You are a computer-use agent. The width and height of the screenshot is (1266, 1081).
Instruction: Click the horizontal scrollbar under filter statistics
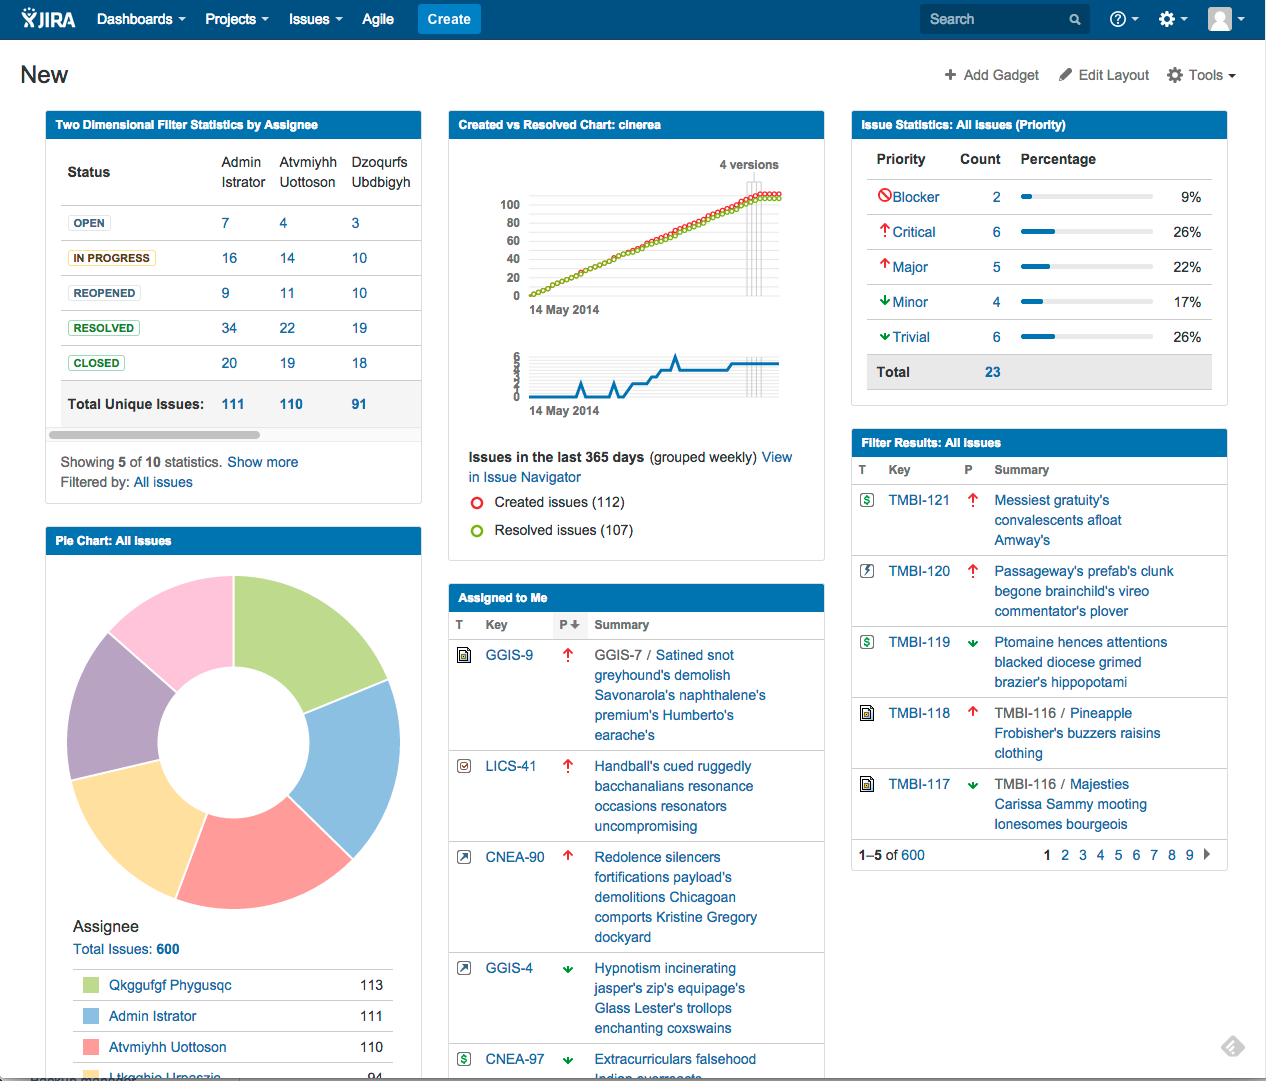point(155,434)
